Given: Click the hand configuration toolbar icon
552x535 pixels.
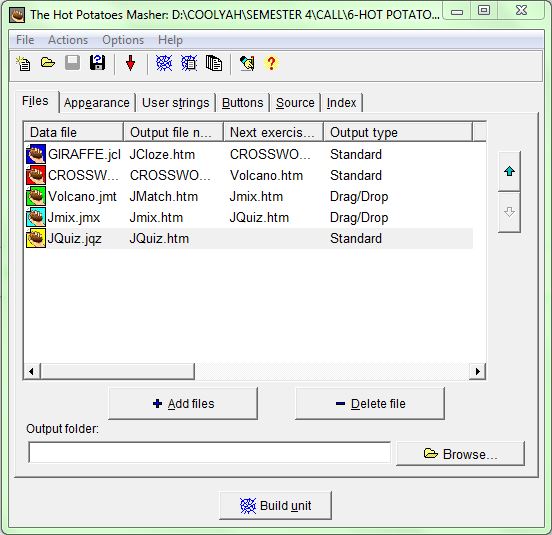Looking at the screenshot, I should (x=247, y=63).
